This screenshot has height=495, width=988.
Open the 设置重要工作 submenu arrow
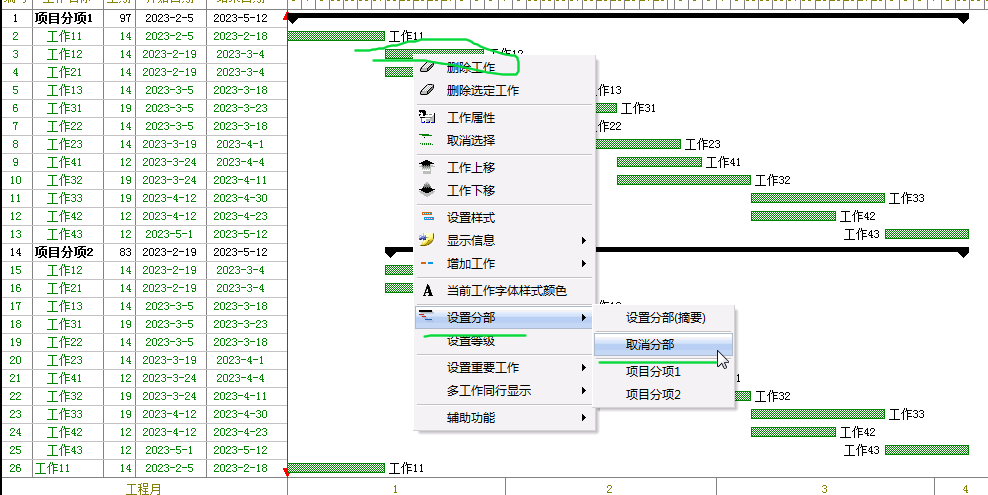coord(584,368)
